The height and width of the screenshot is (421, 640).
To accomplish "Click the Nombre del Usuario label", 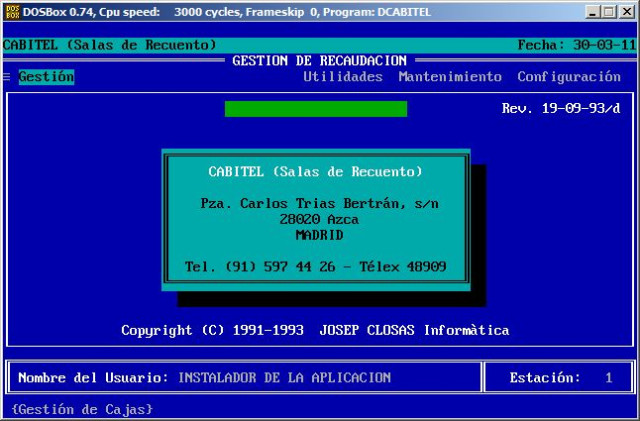I will coord(93,378).
